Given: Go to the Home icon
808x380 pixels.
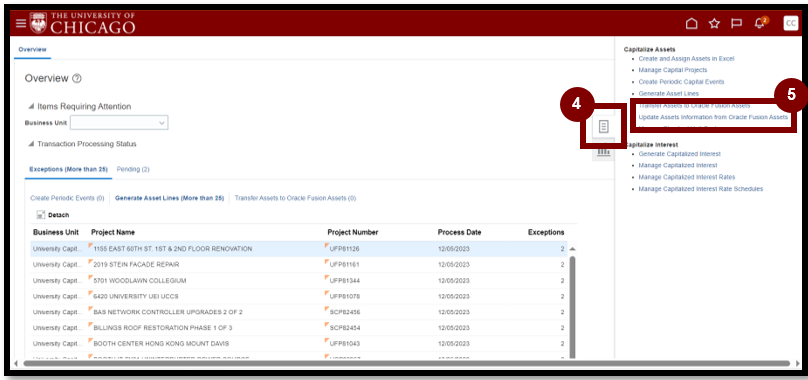Looking at the screenshot, I should point(692,23).
